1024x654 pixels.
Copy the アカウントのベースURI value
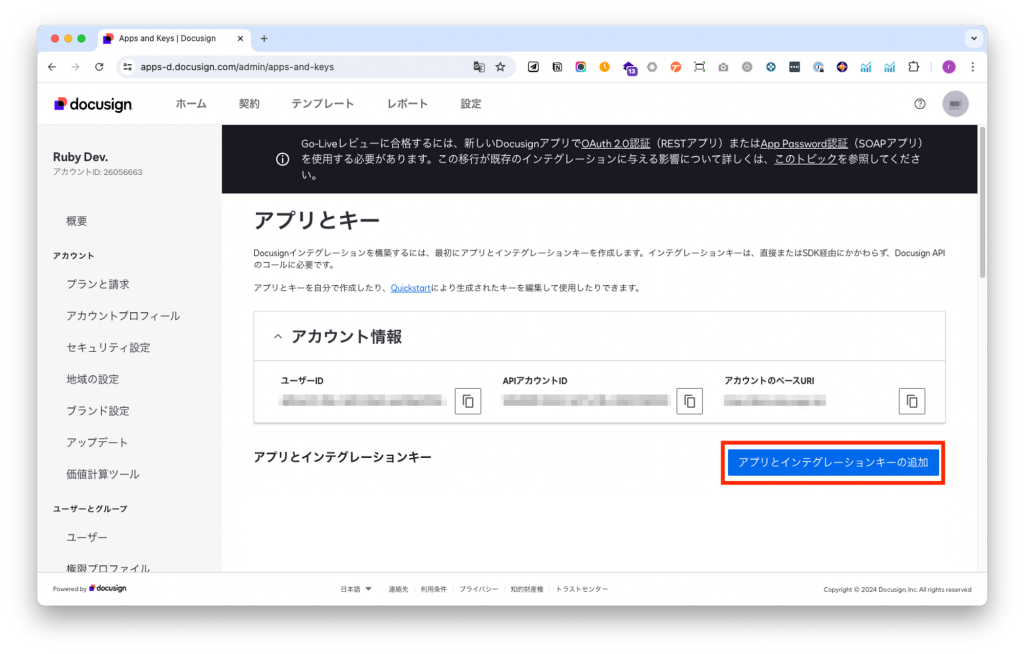pos(911,401)
